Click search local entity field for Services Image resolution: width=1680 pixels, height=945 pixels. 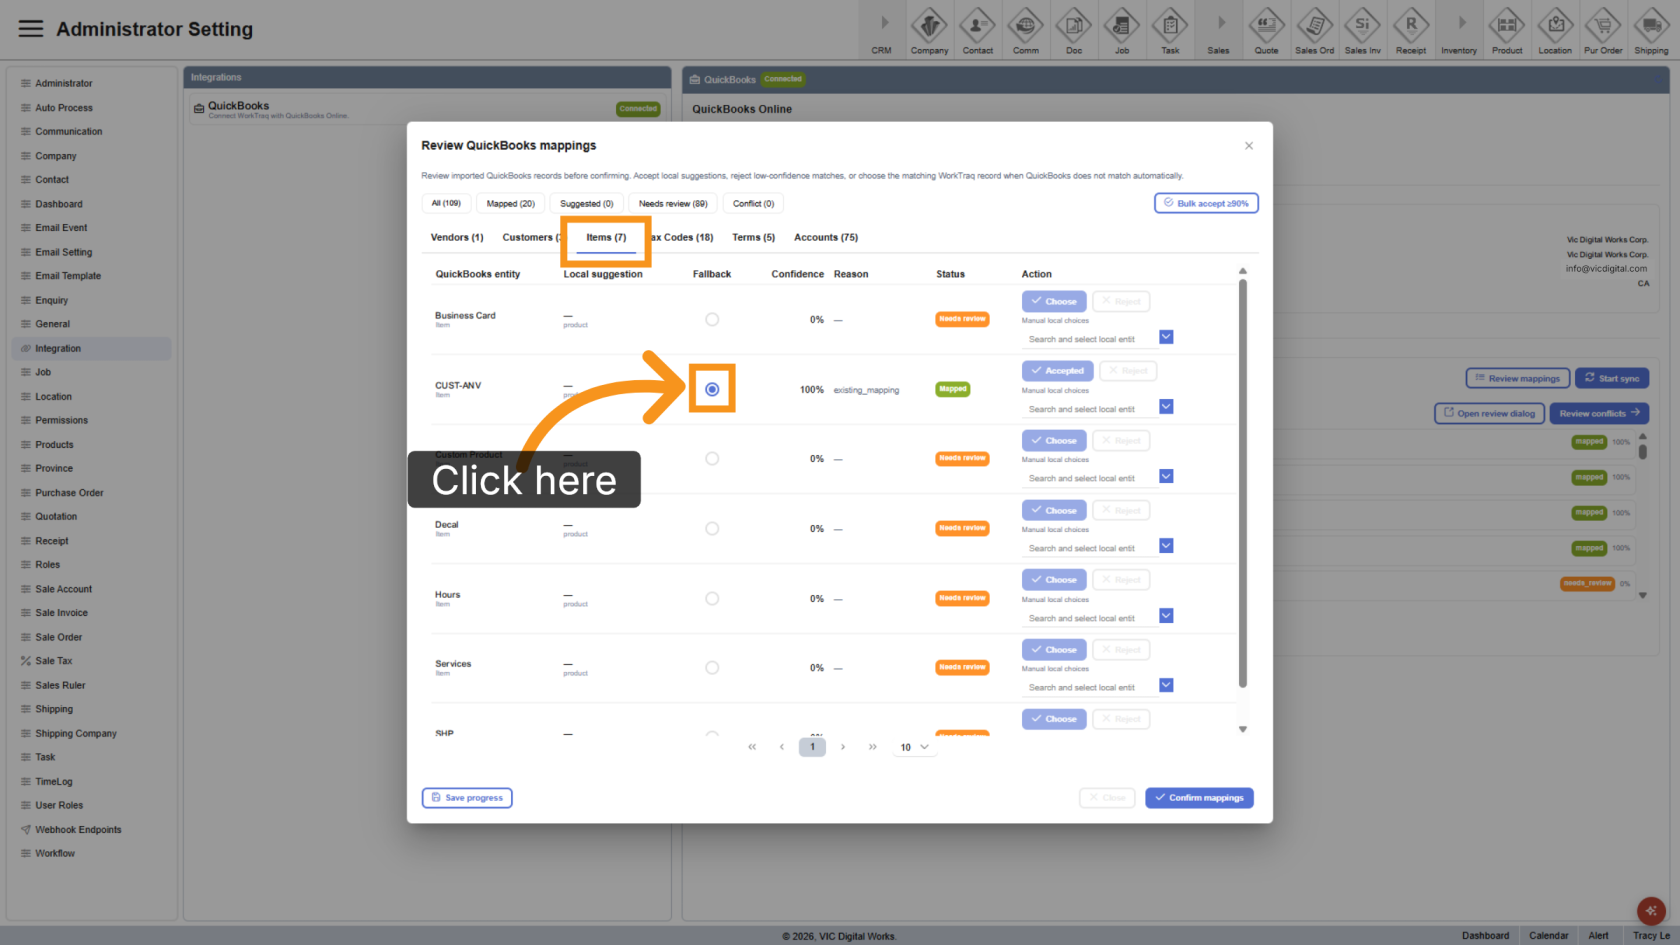point(1089,687)
